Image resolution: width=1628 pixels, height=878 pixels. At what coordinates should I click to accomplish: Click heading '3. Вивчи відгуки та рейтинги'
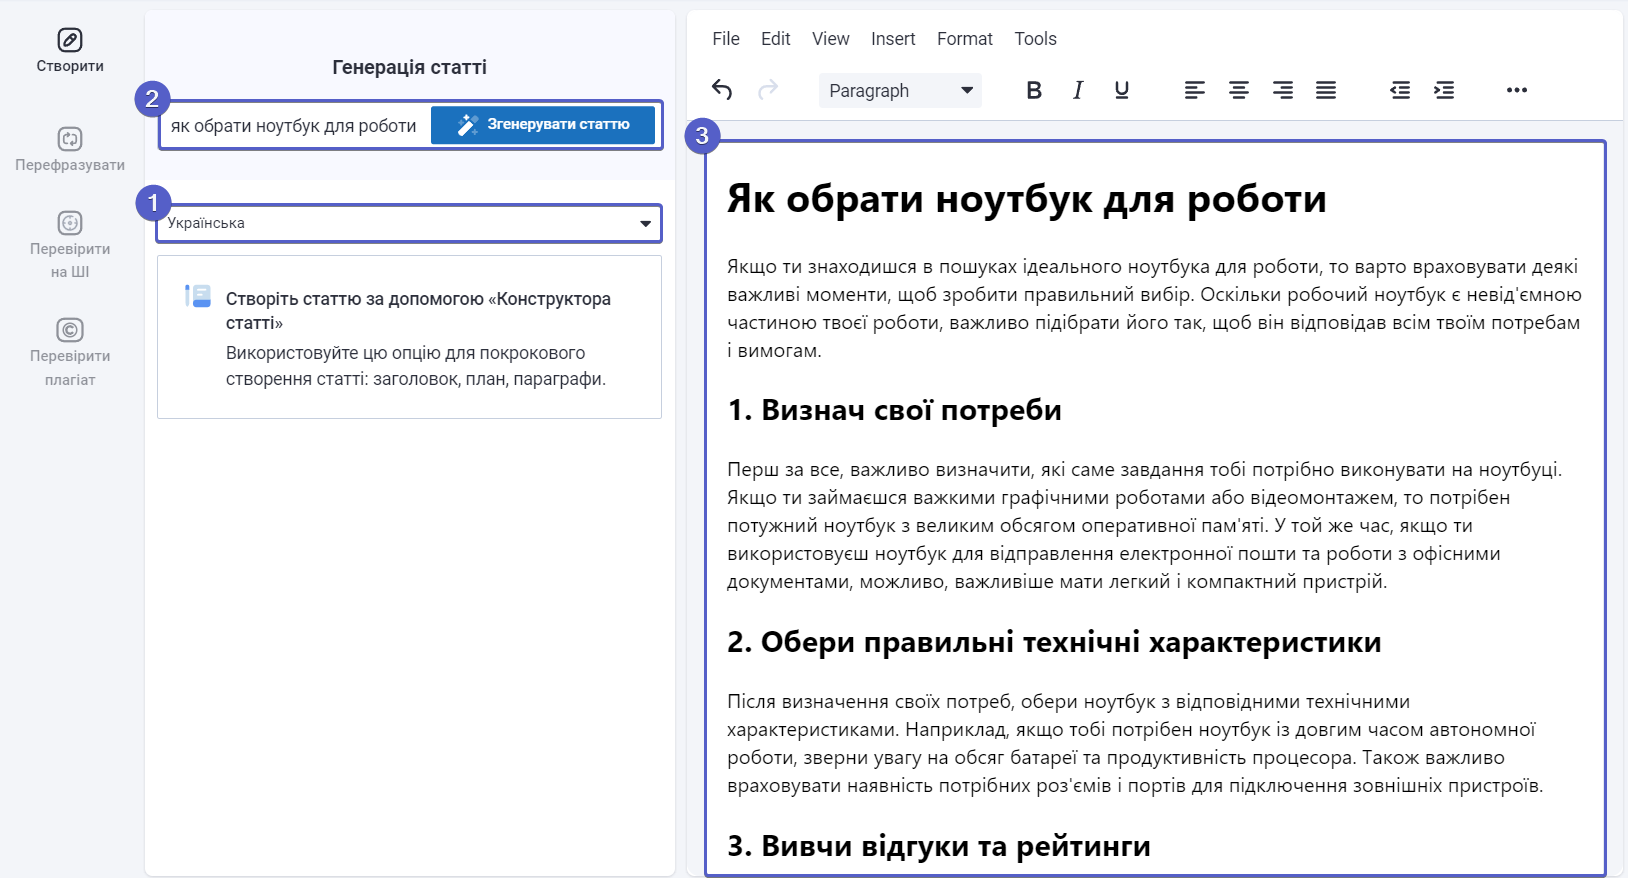(938, 846)
